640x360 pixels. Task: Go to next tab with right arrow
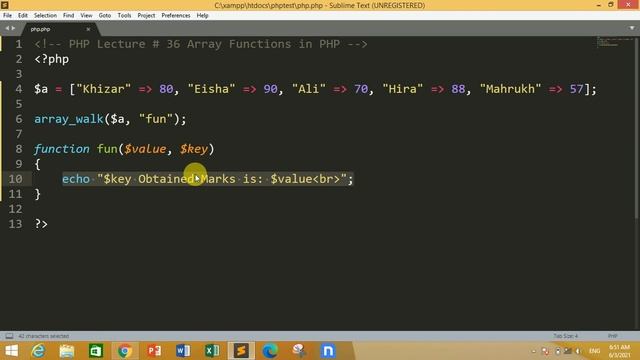(x=13, y=28)
